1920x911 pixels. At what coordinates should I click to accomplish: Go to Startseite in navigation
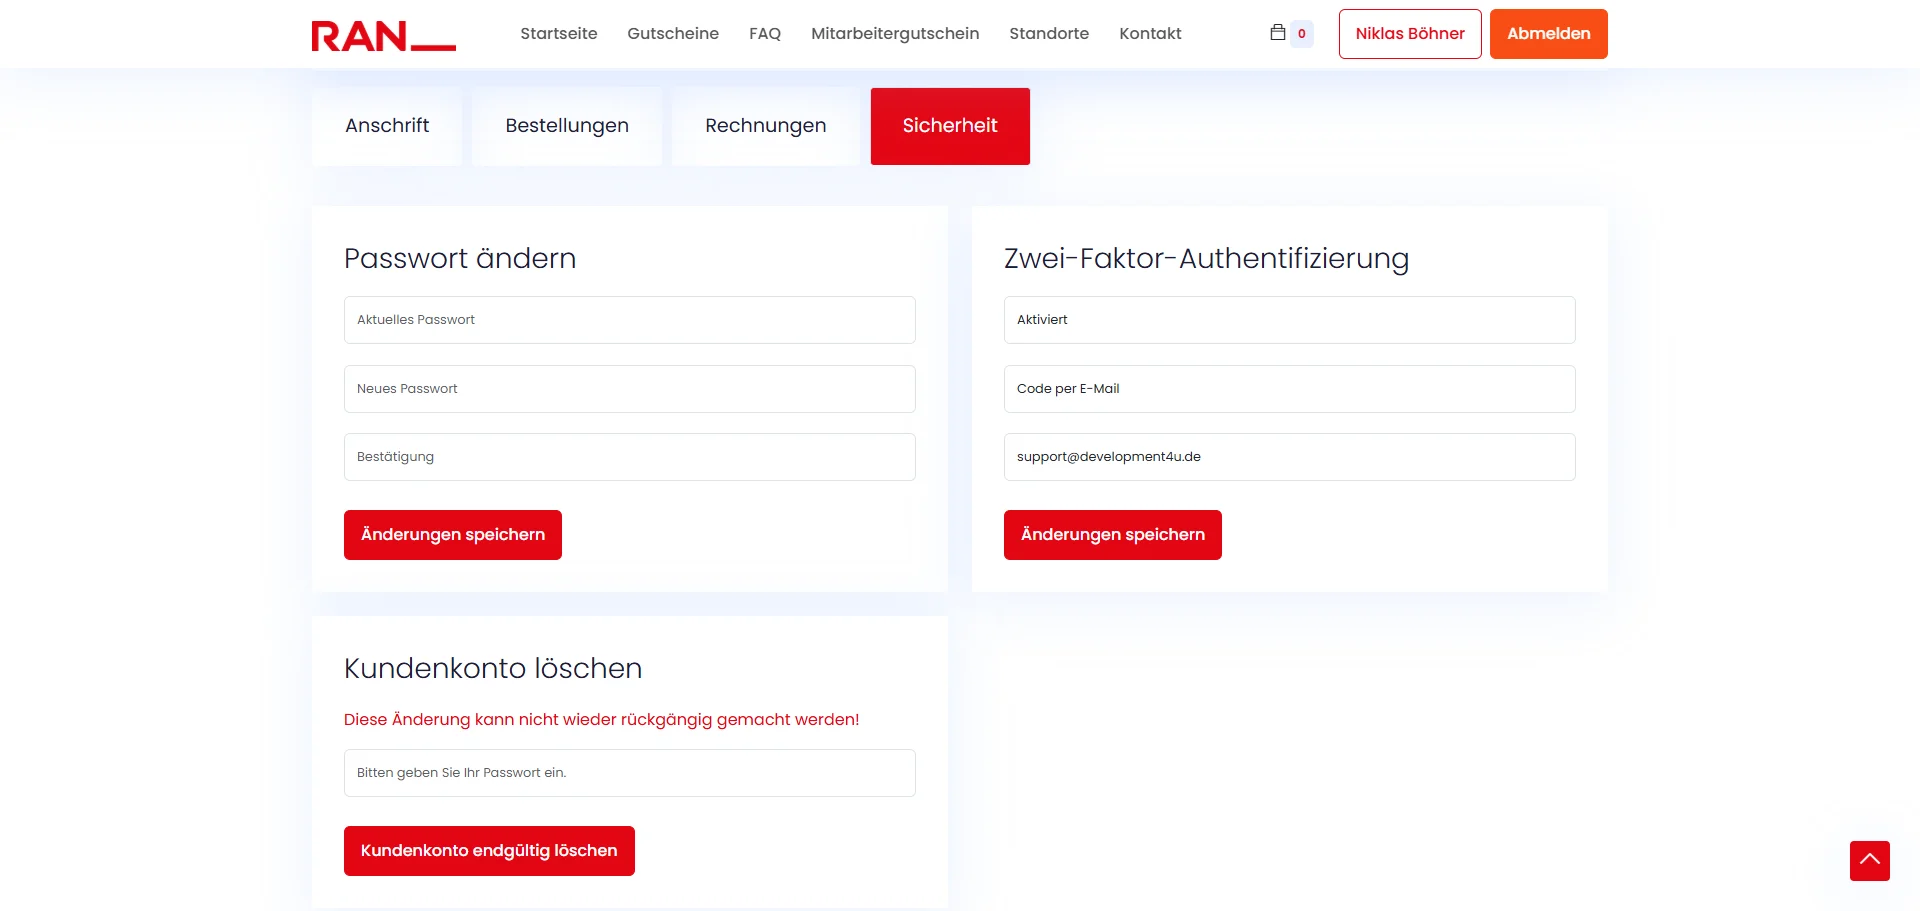tap(558, 34)
